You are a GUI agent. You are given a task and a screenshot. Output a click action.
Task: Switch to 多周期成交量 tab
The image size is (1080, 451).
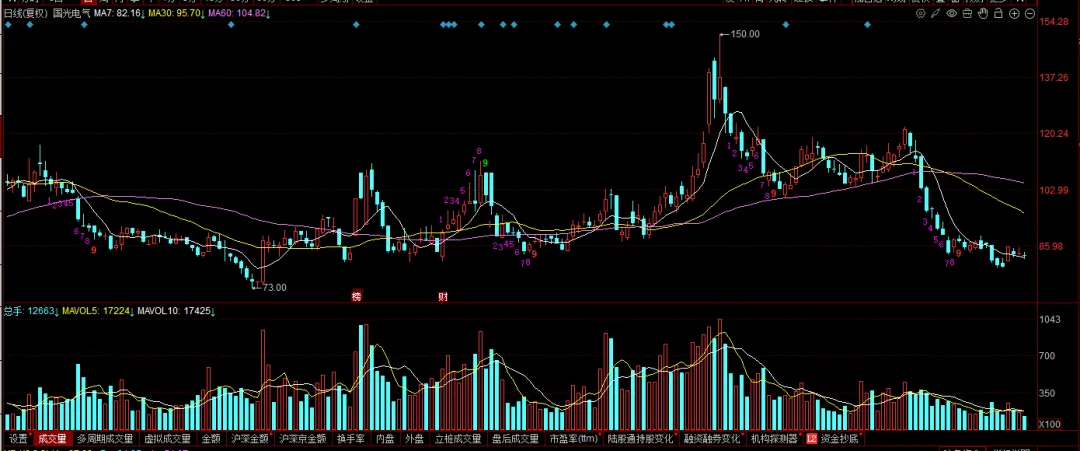pyautogui.click(x=105, y=438)
